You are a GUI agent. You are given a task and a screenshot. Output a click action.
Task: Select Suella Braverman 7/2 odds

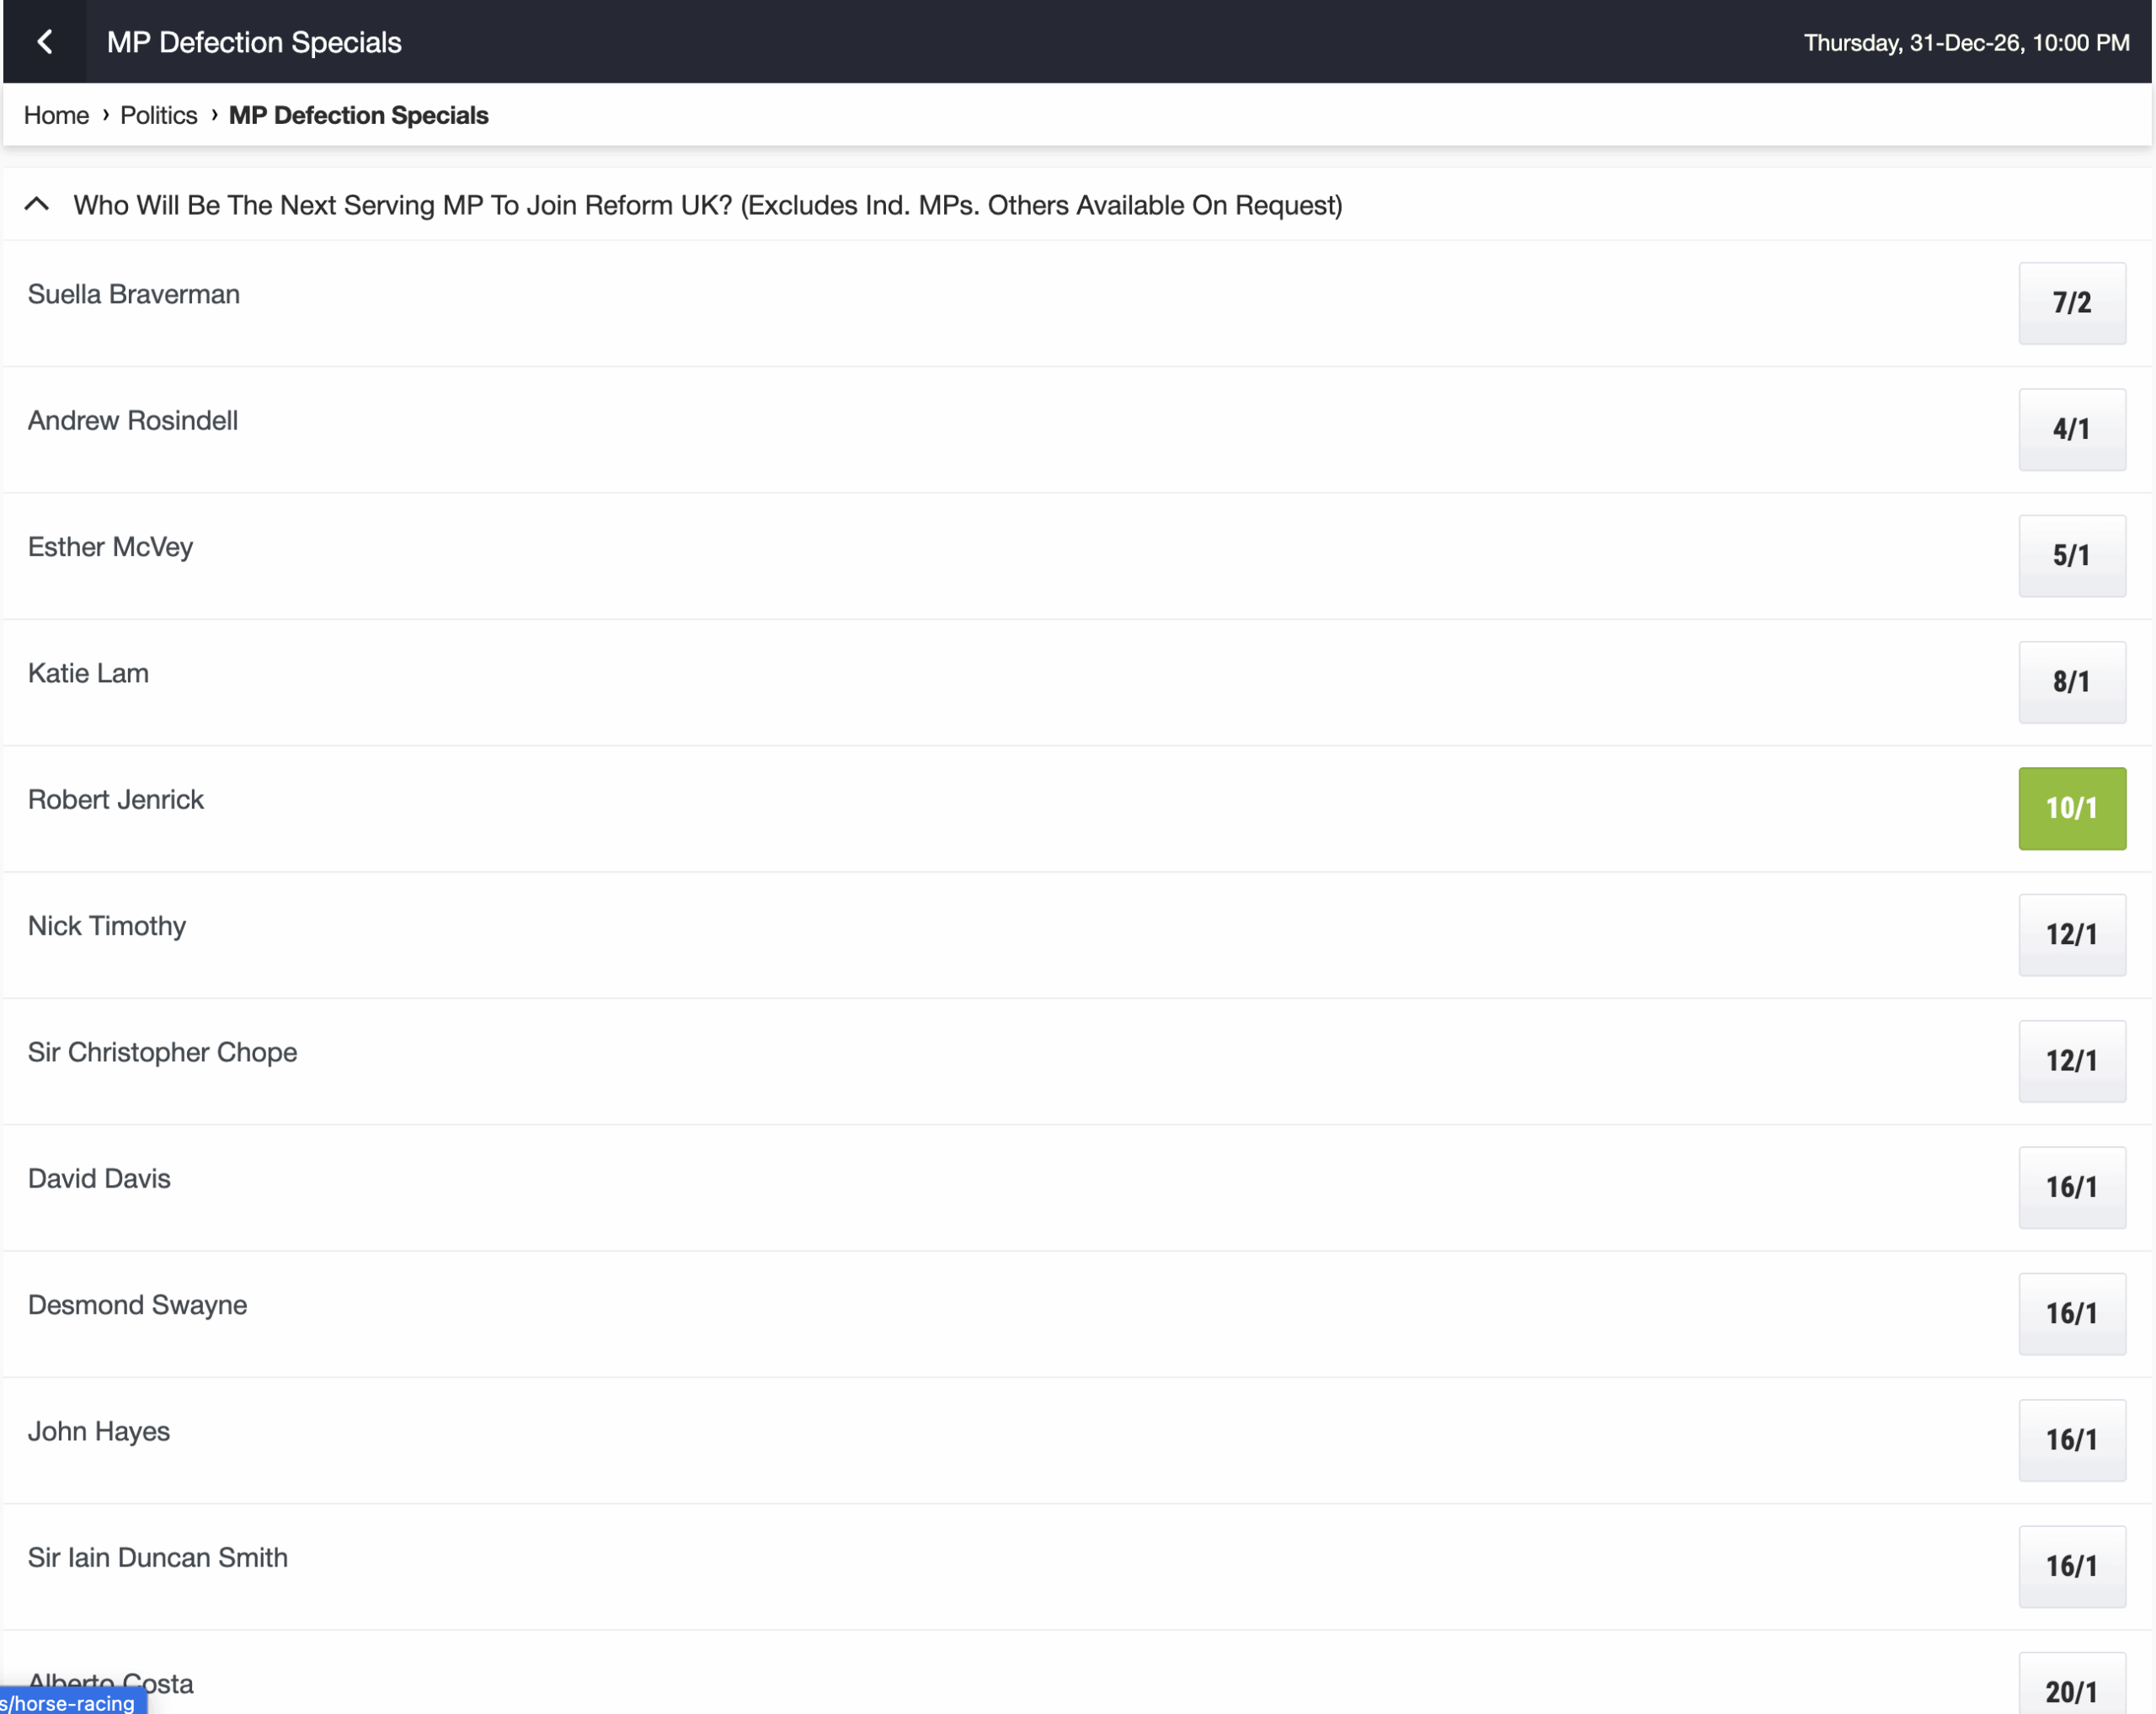coord(2071,303)
